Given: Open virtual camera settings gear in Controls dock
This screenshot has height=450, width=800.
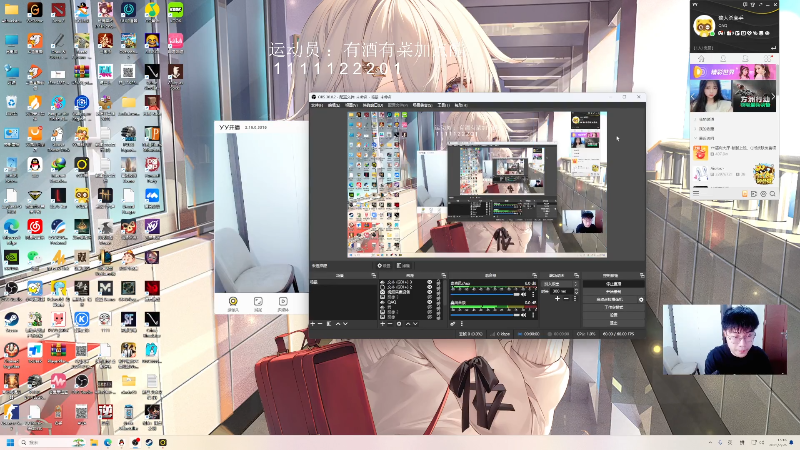Looking at the screenshot, I should click(641, 299).
